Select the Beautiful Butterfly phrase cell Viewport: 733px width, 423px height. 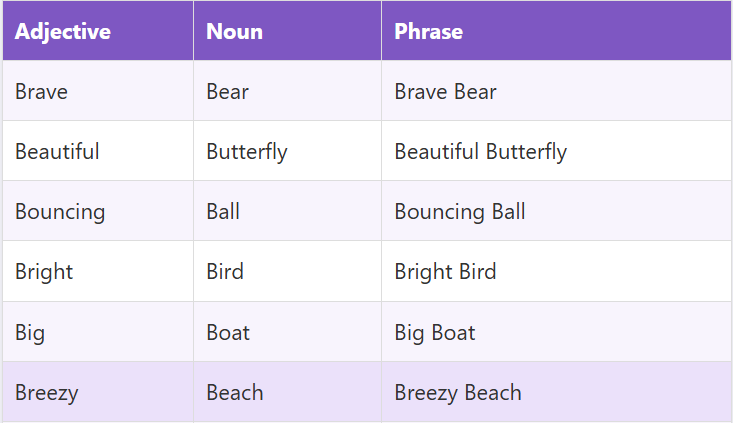click(x=480, y=152)
